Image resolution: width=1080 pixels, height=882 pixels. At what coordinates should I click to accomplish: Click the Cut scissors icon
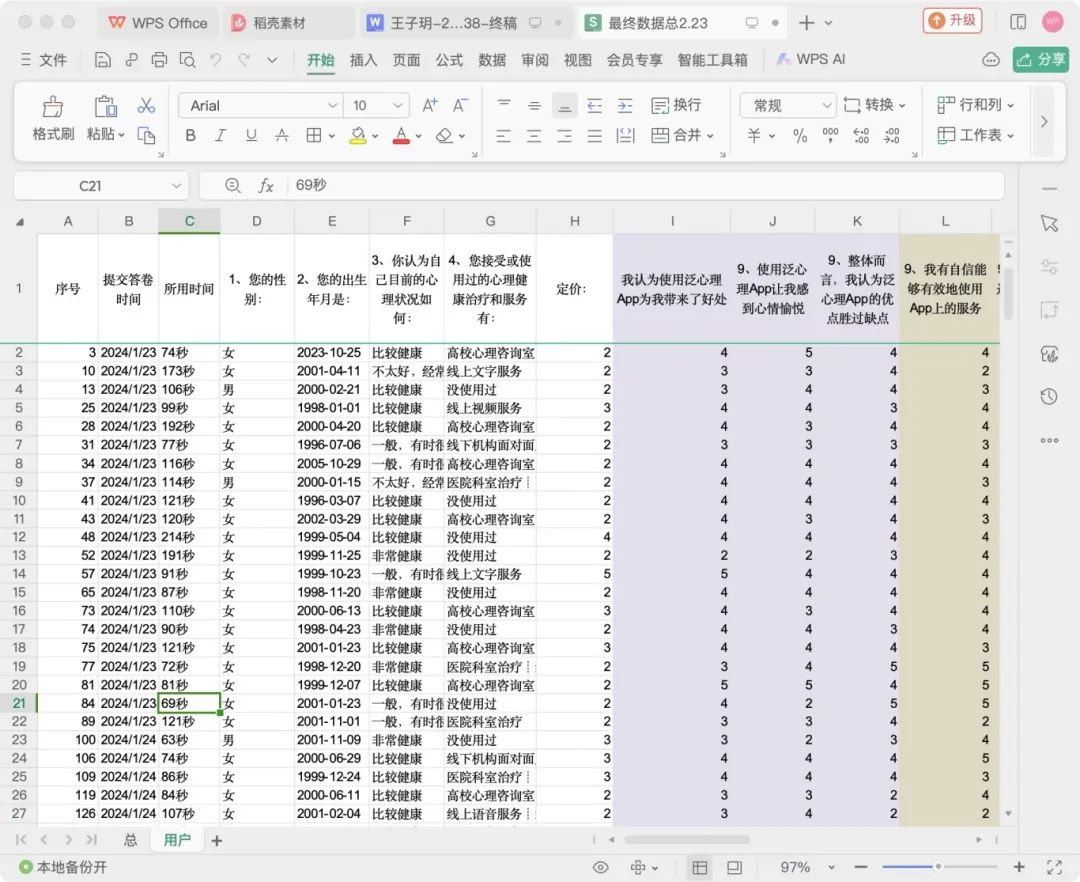[x=146, y=106]
